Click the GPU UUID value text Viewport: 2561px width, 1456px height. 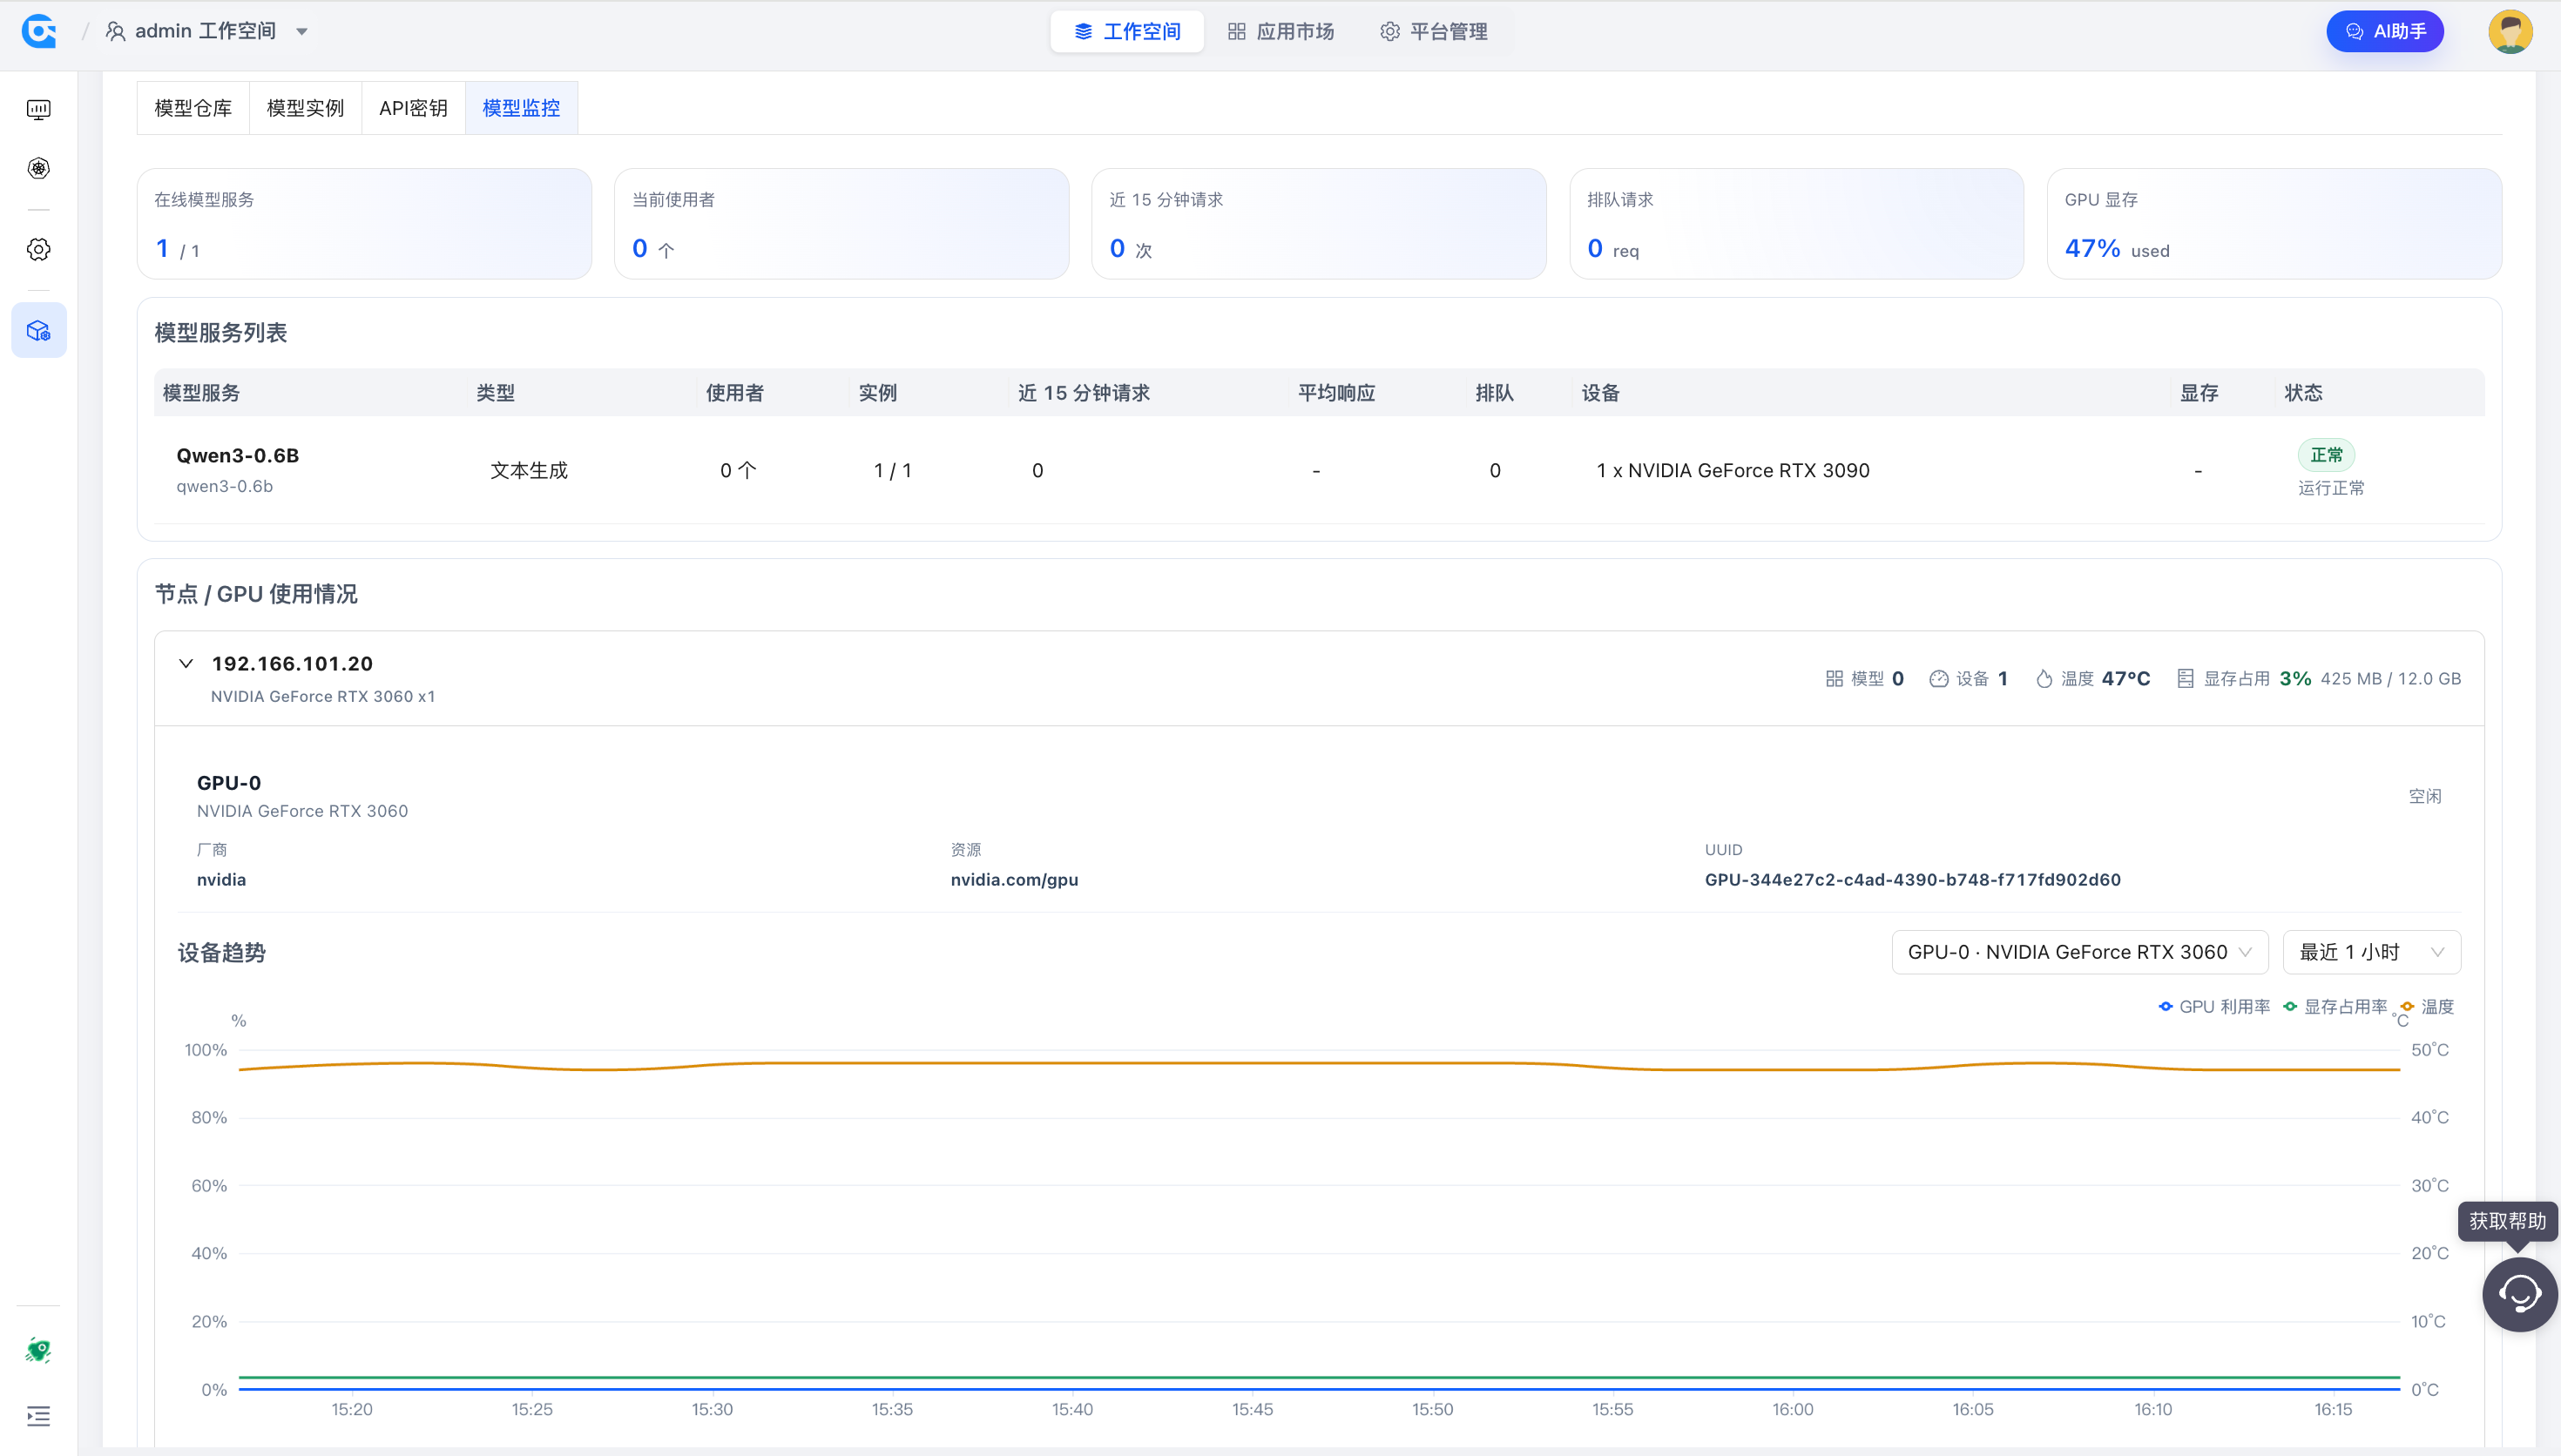[x=1912, y=880]
